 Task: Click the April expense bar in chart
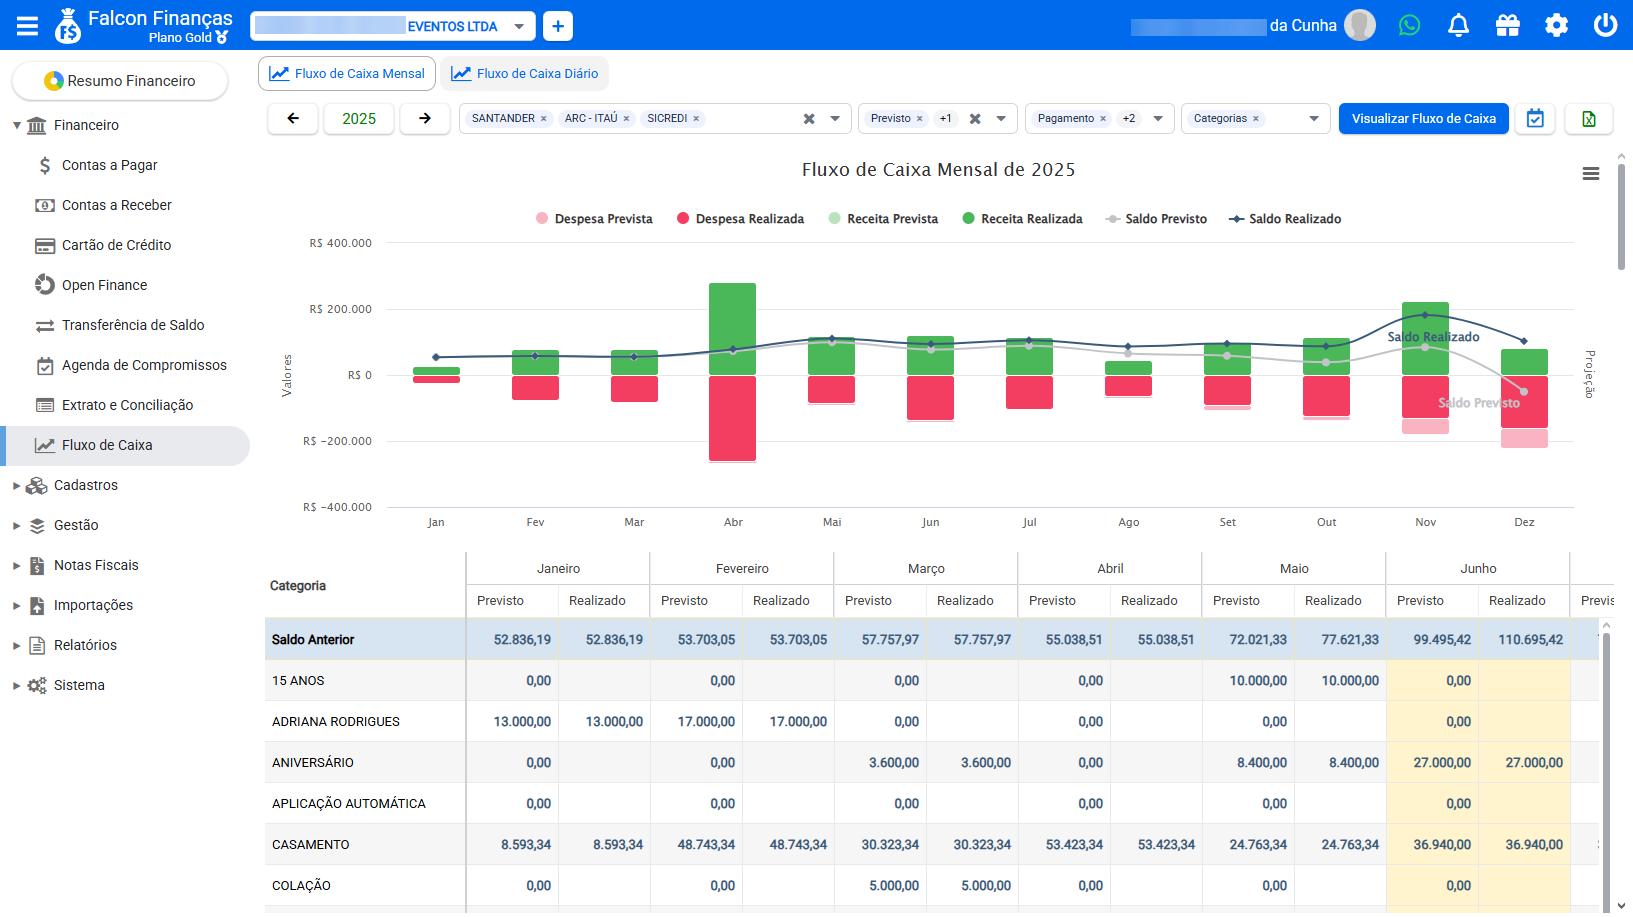click(x=732, y=418)
